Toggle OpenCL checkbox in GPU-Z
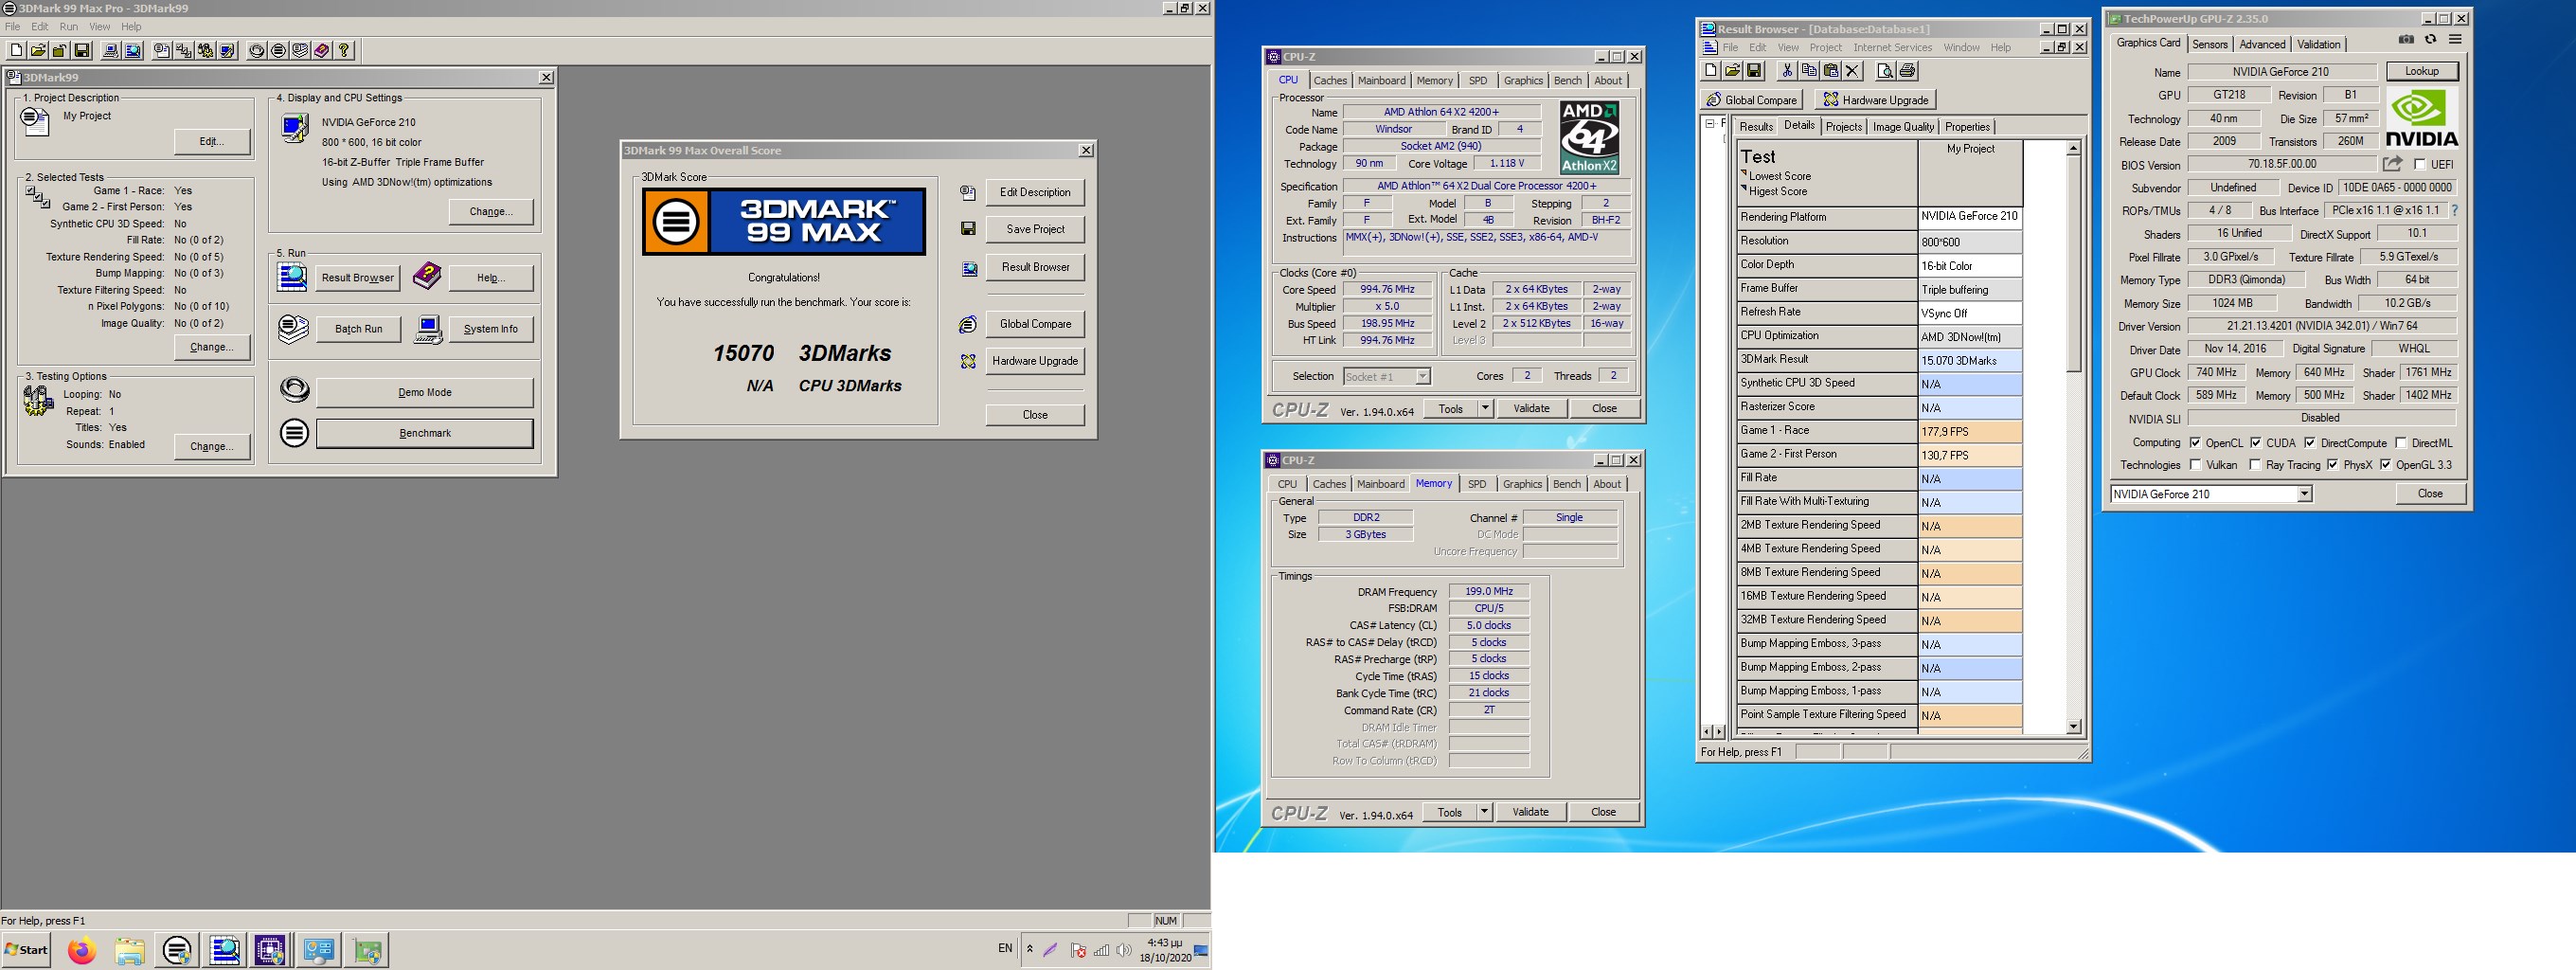Image resolution: width=2576 pixels, height=970 pixels. tap(2195, 443)
